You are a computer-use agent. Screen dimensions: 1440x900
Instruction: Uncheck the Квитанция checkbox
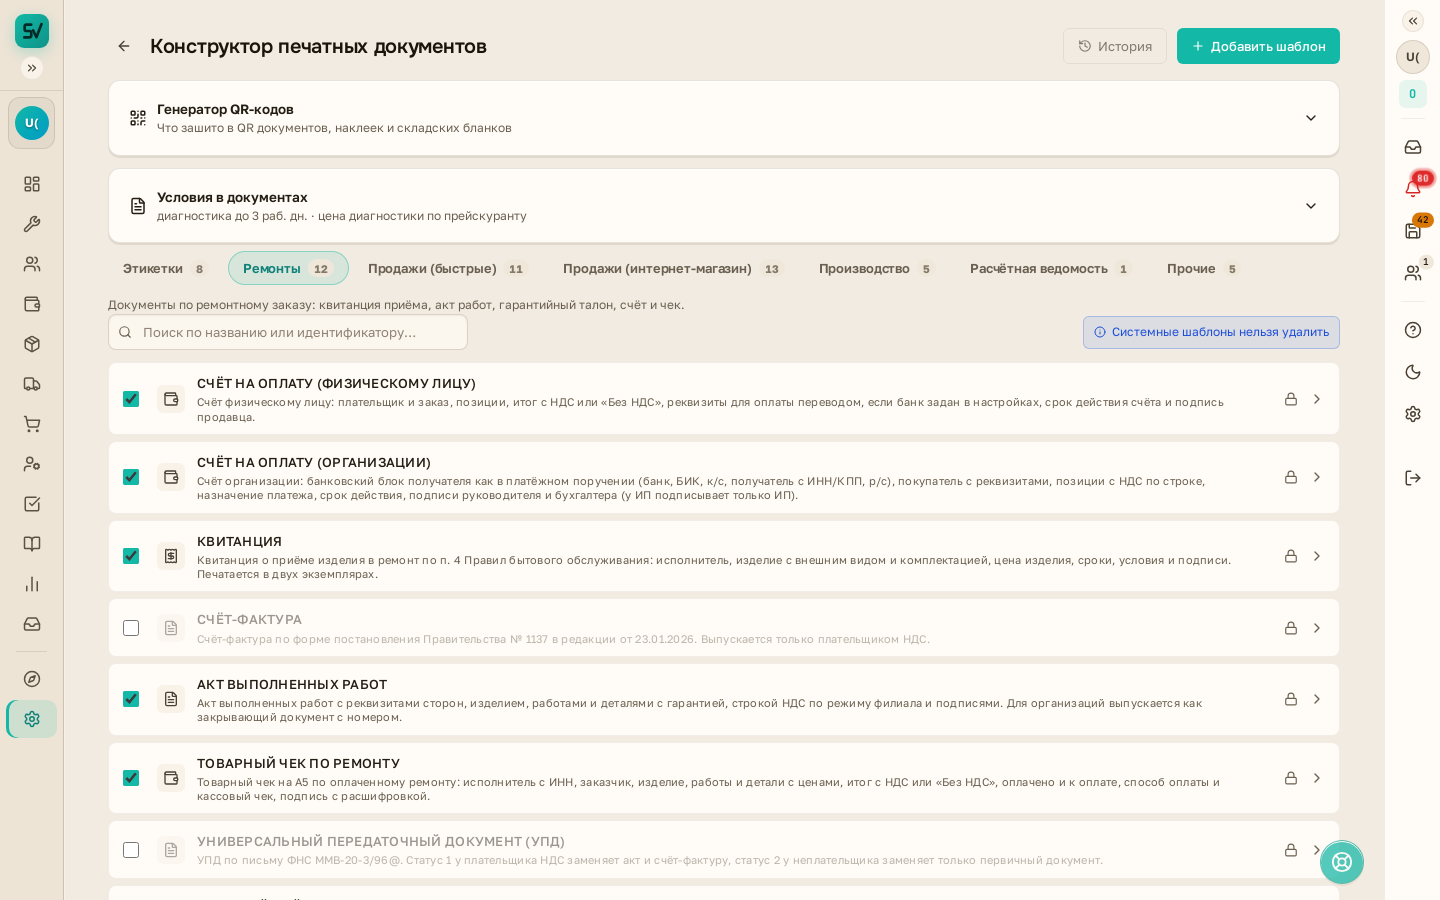coord(131,556)
